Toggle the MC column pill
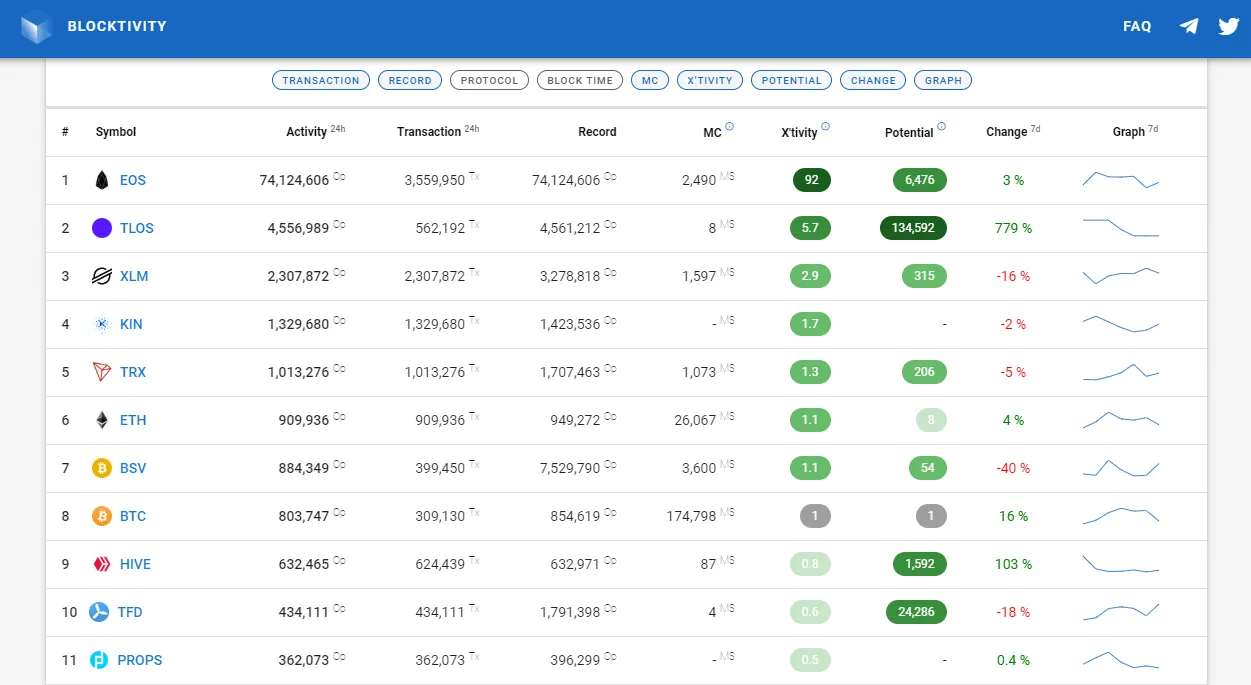Screen dimensions: 1251x685 pos(650,80)
